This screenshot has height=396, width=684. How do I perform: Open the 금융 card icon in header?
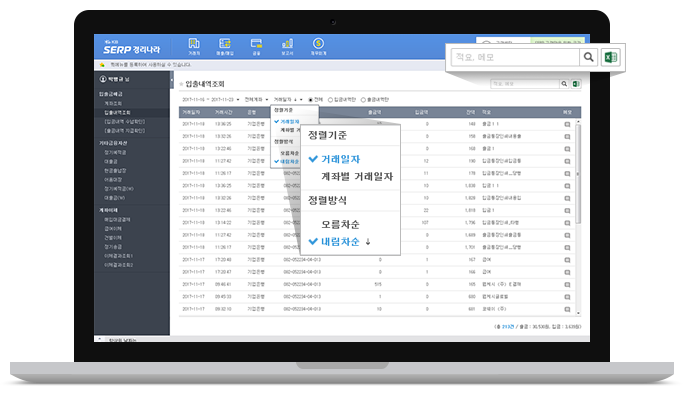tap(256, 44)
